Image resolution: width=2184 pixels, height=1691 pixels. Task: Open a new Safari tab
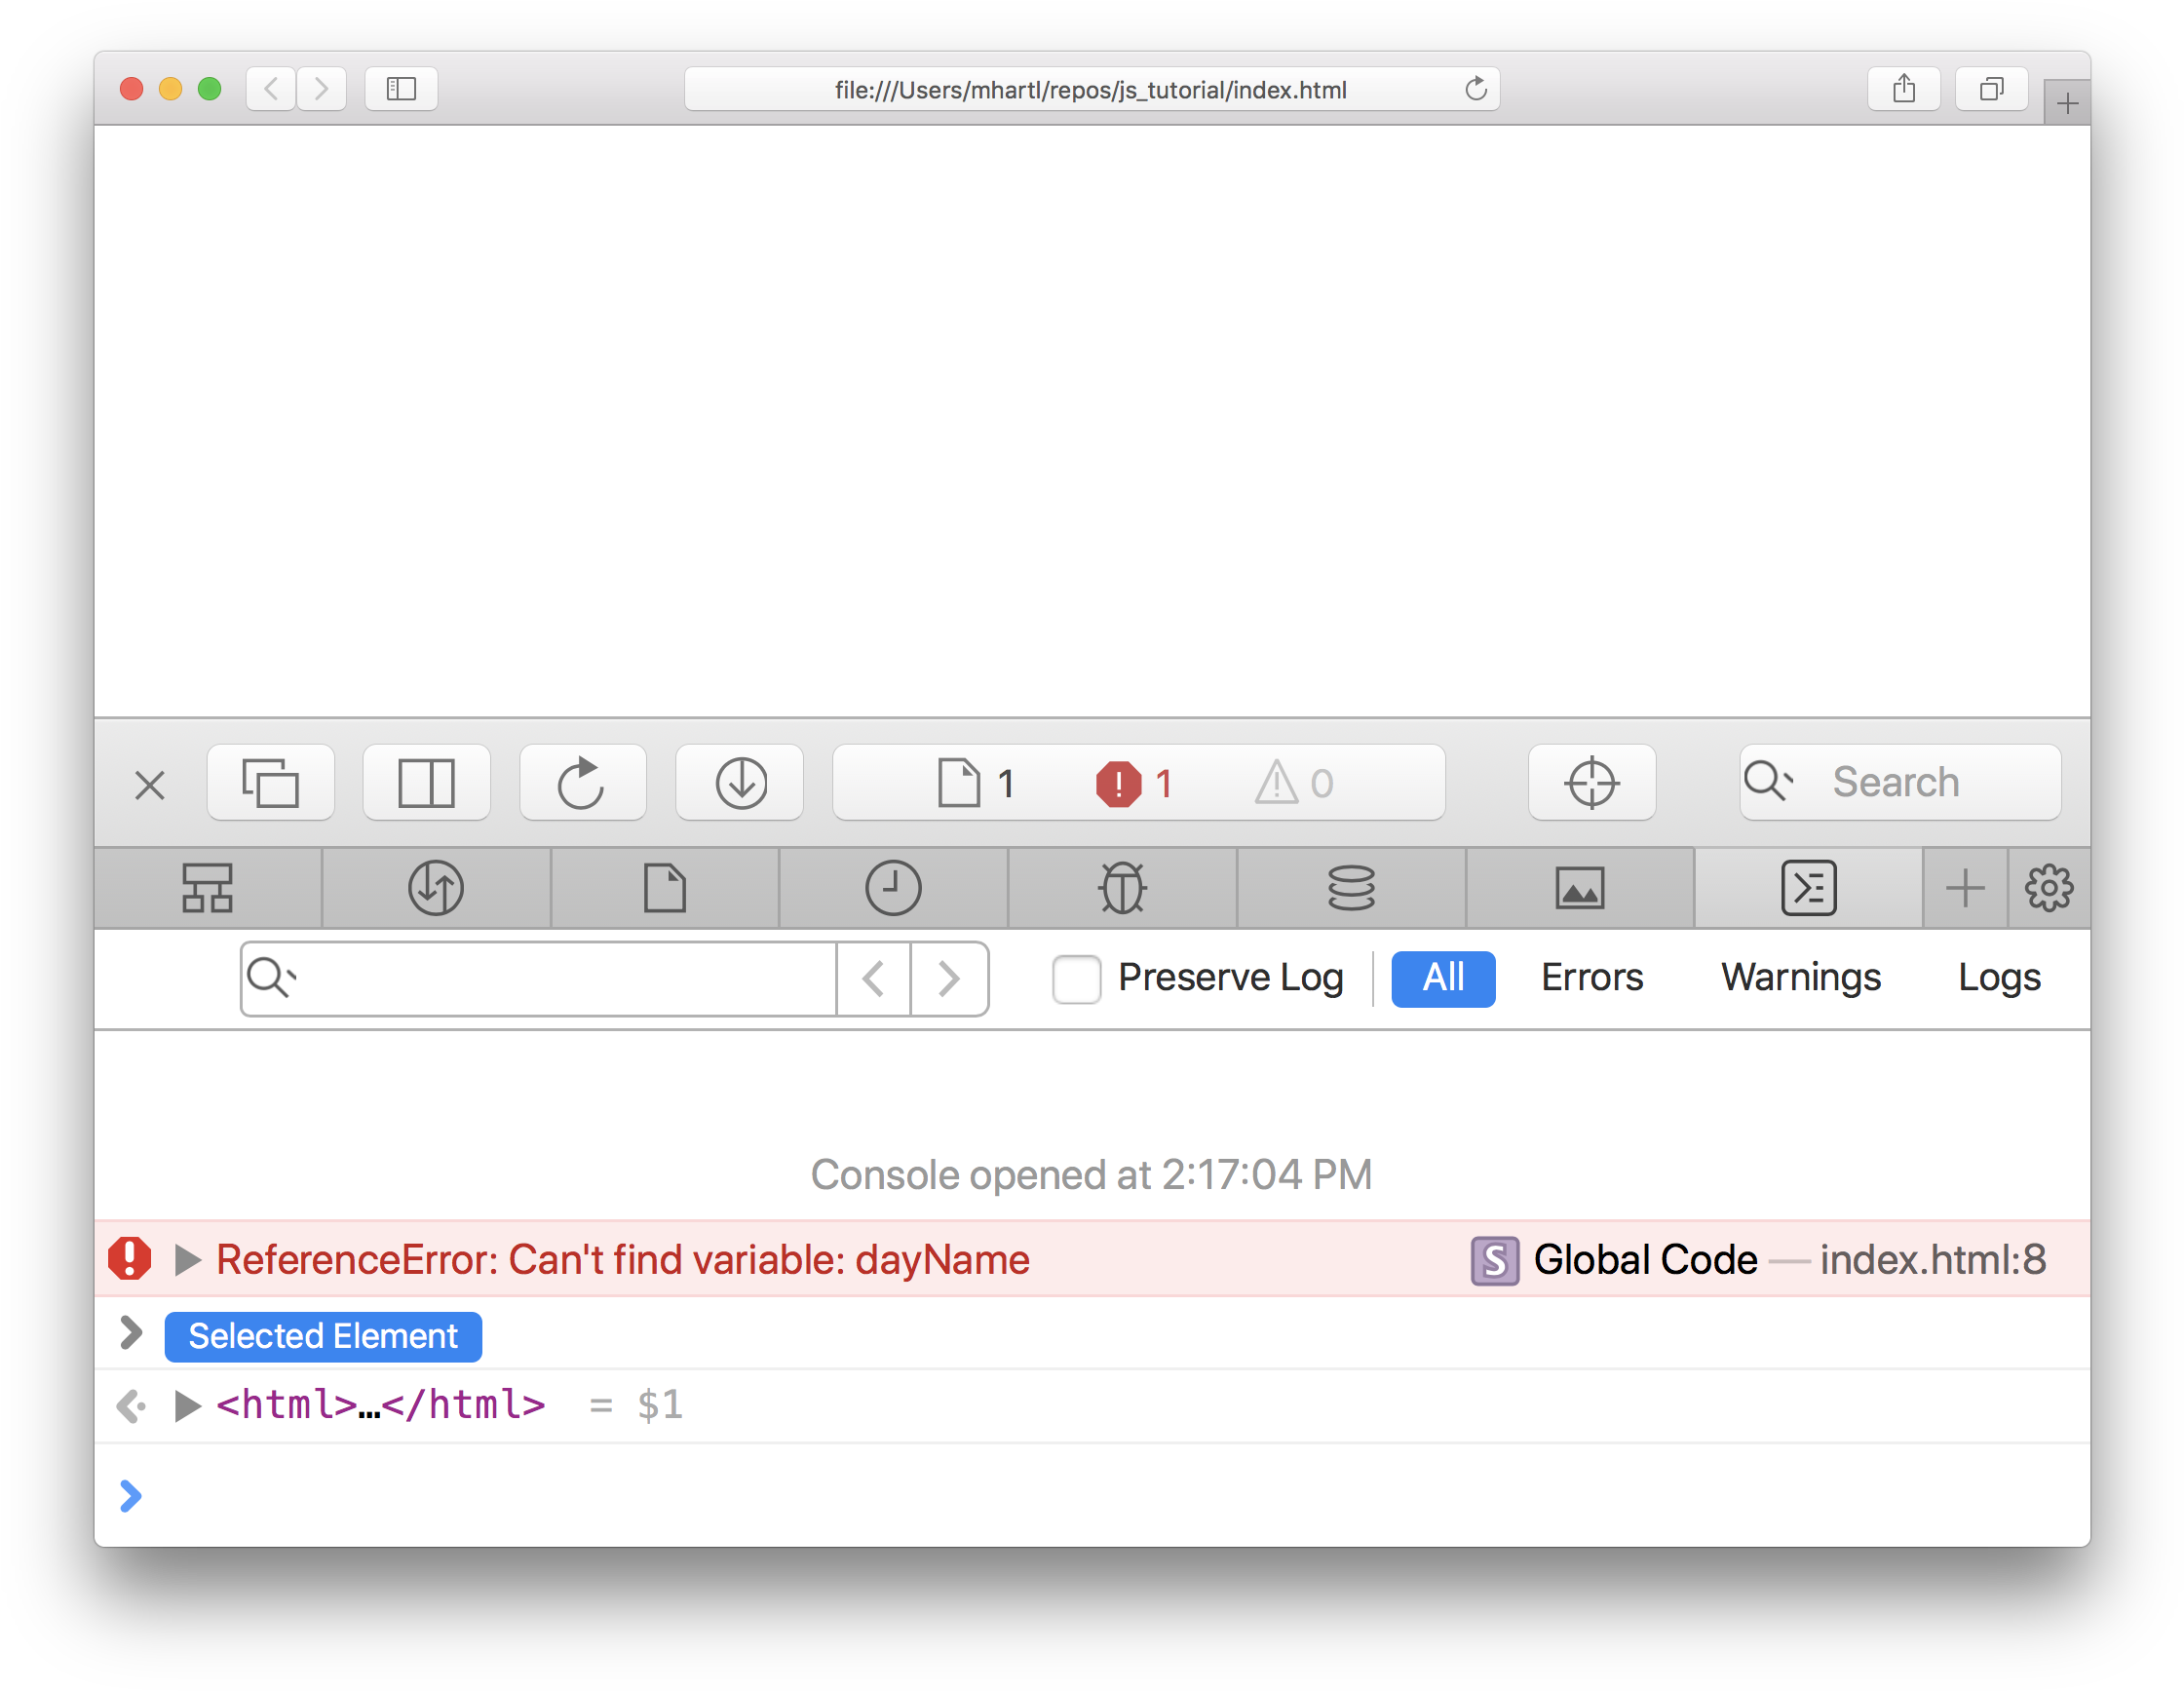[x=2067, y=103]
